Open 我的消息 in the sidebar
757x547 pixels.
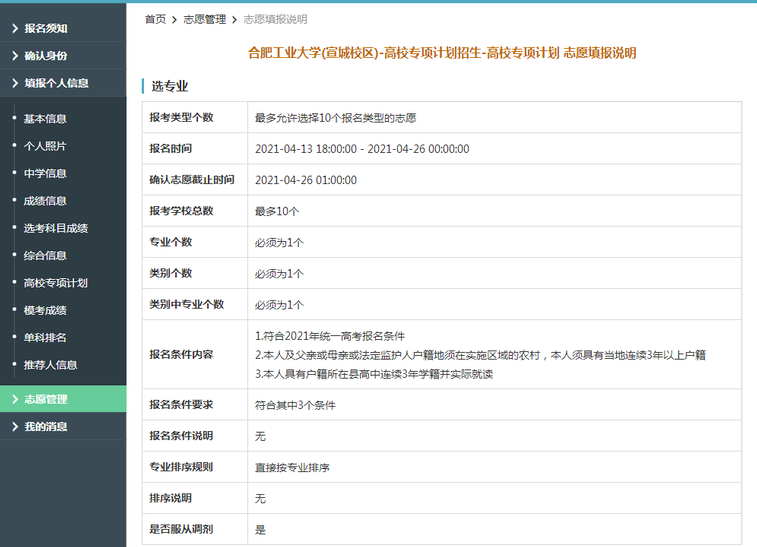[x=46, y=427]
